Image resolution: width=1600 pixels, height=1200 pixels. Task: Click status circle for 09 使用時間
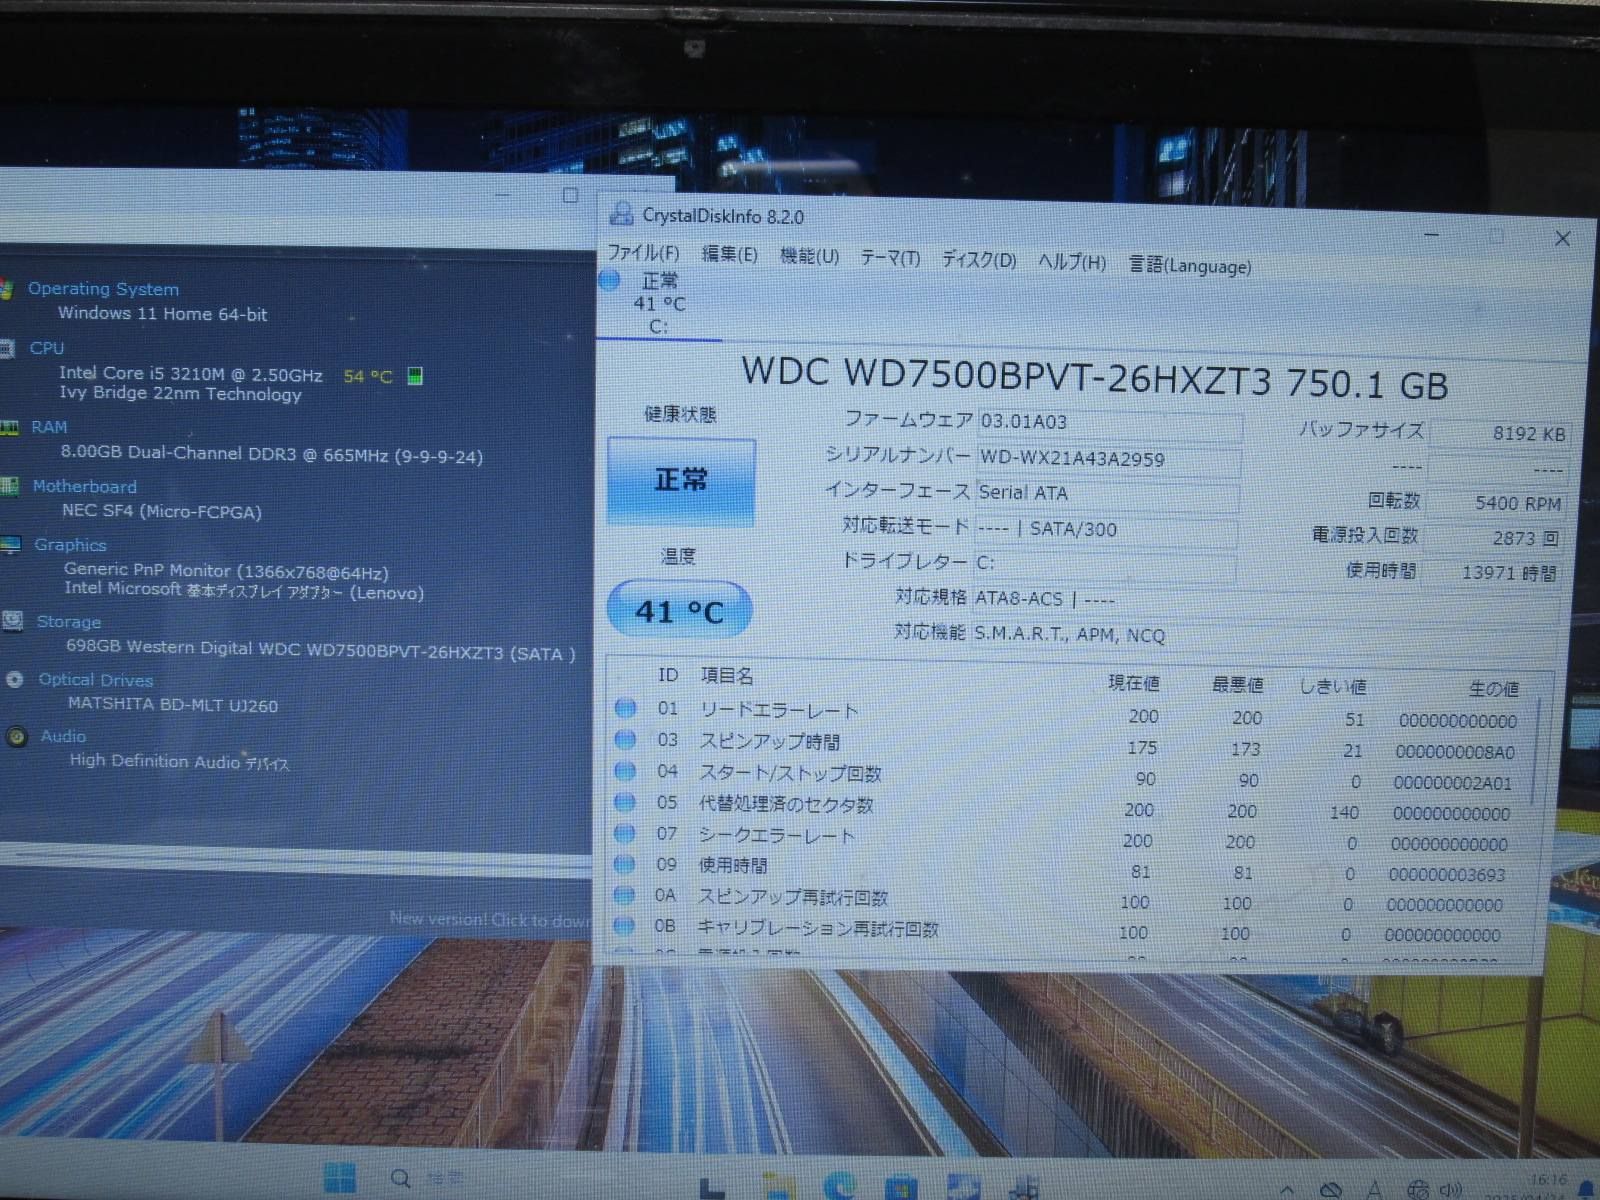tap(625, 863)
